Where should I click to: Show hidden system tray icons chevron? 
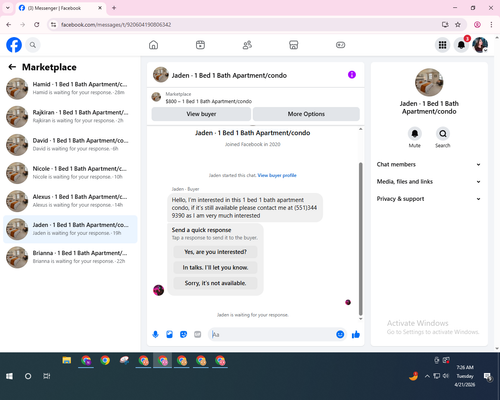[x=427, y=376]
